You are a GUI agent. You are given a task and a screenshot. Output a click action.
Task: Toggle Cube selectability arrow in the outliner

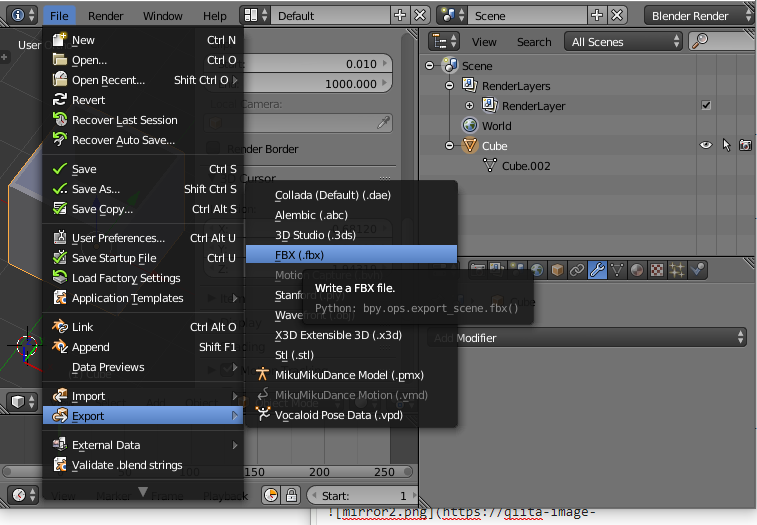727,145
